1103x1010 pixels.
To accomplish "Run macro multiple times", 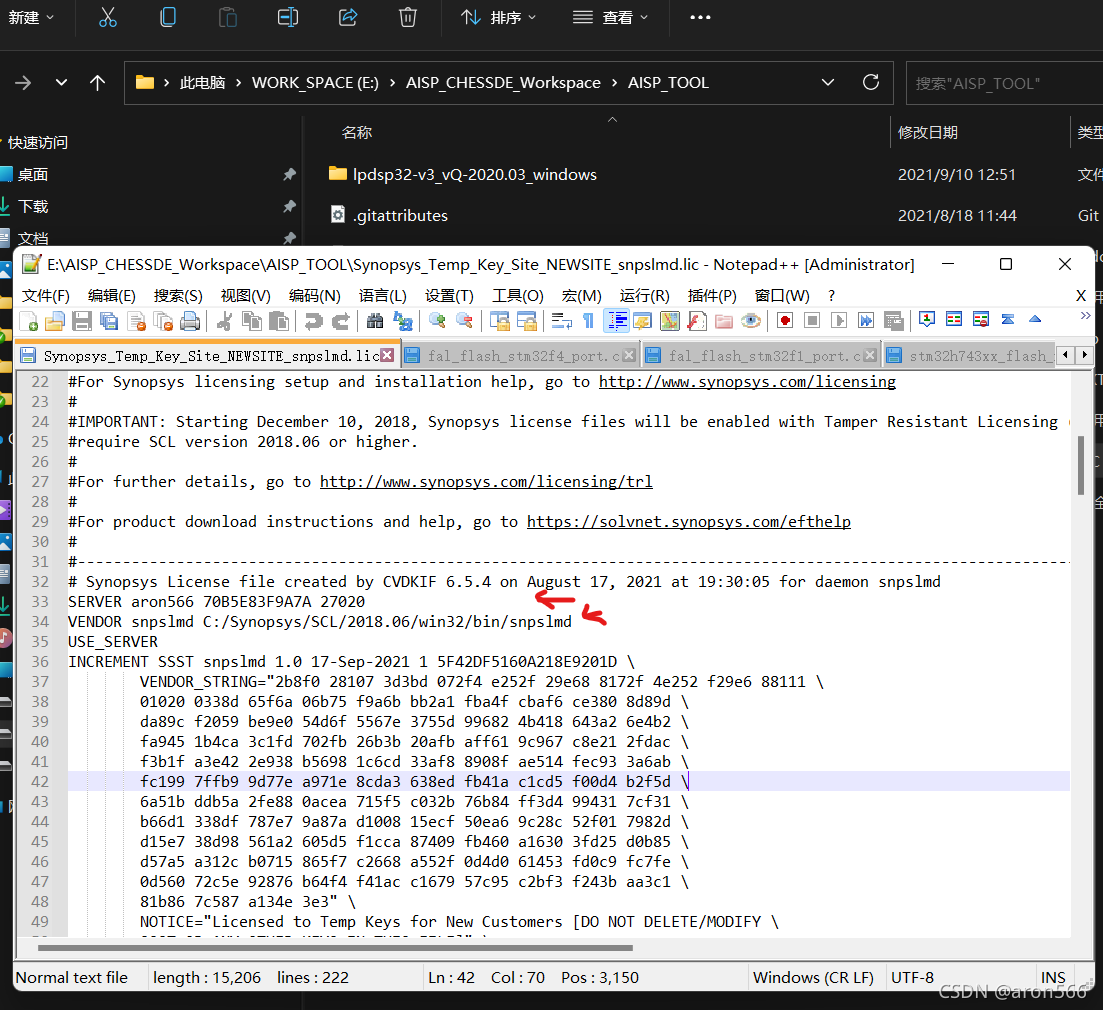I will [x=866, y=321].
